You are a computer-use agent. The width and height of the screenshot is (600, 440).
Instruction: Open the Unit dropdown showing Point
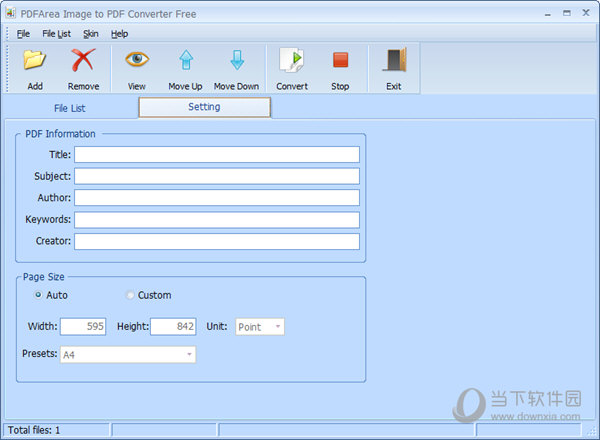(260, 327)
